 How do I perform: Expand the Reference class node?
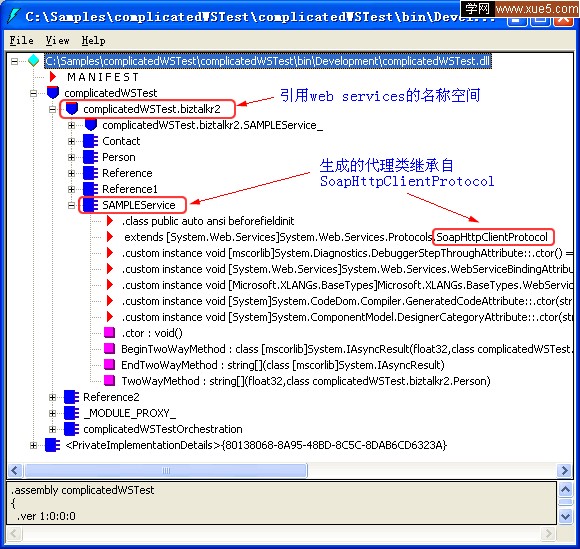(71, 173)
